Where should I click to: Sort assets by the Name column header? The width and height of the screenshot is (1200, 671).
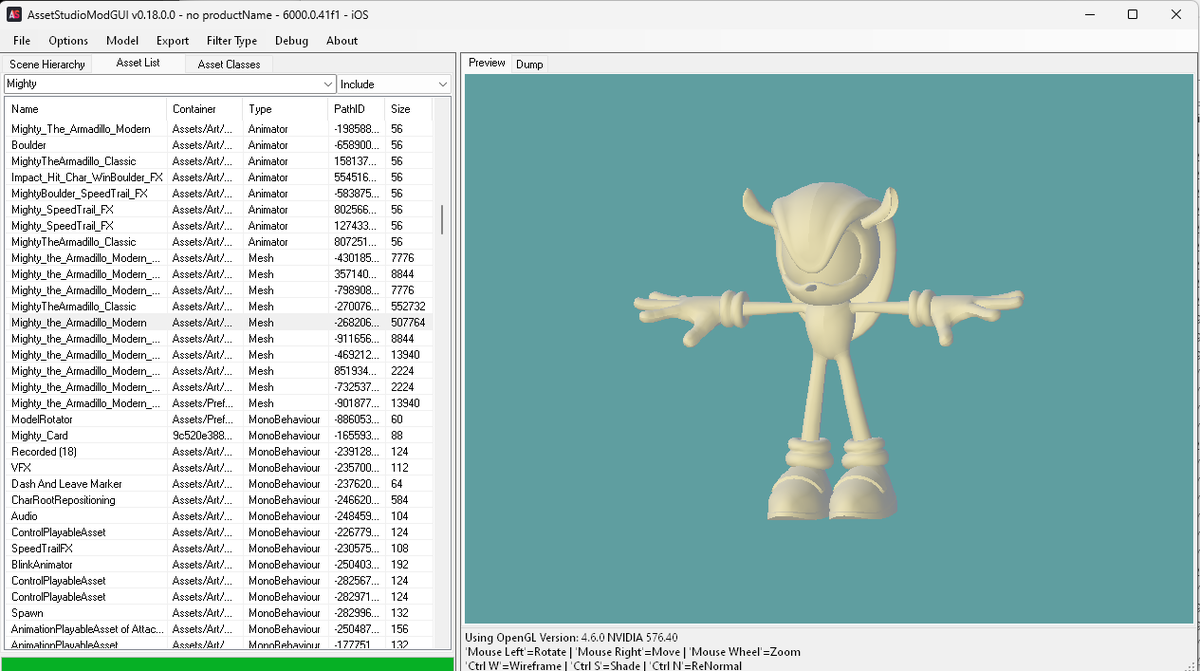coord(86,109)
